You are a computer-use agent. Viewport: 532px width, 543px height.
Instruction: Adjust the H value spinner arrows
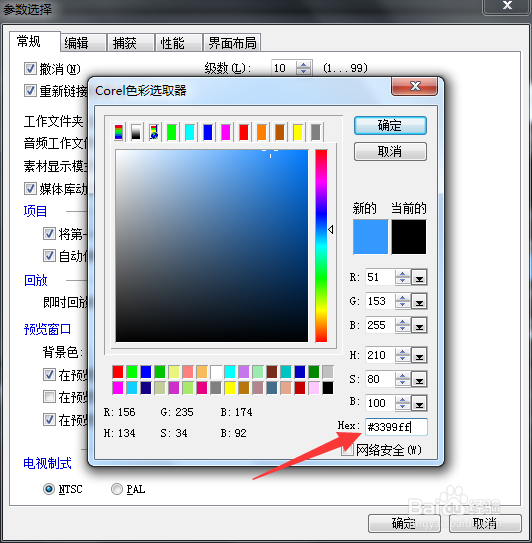[402, 355]
